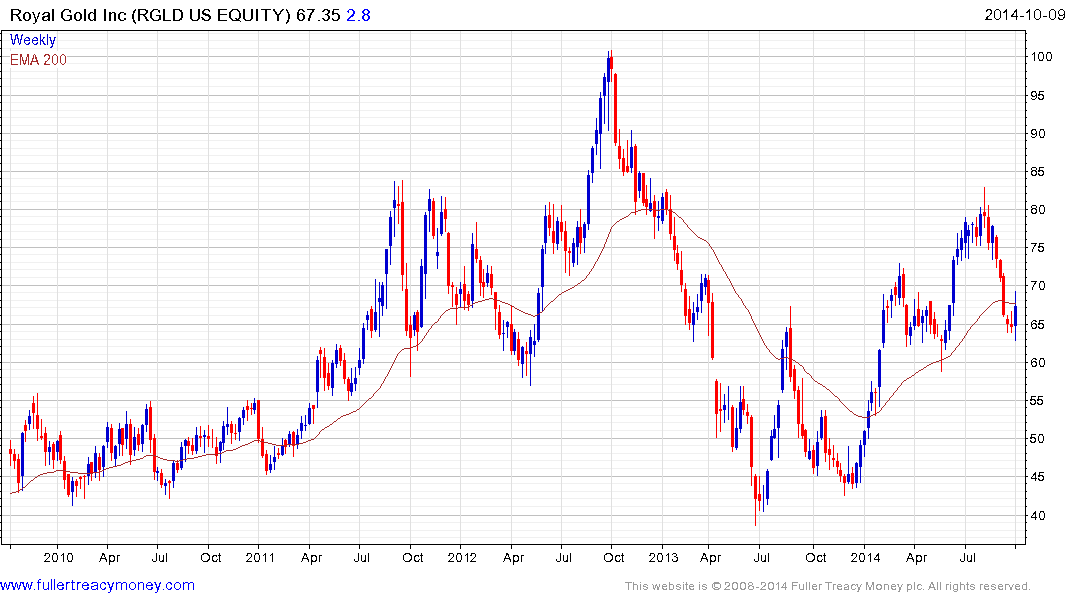Viewport: 1075px width, 600px height.
Task: Click the 80 price axis label
Action: 1039,210
